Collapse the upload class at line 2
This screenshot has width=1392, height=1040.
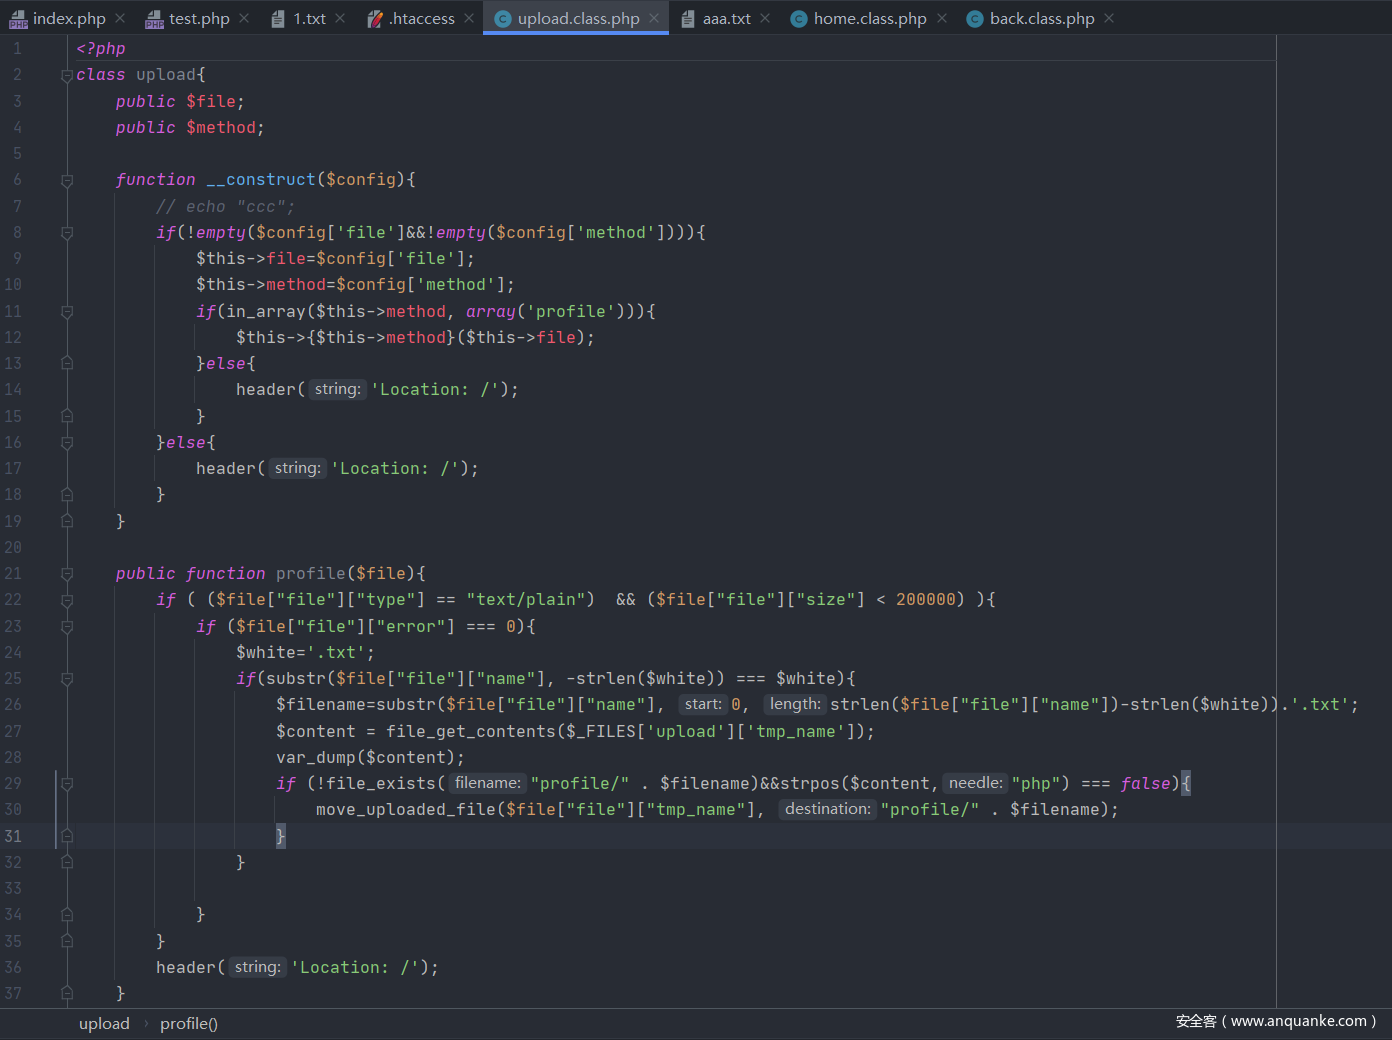click(67, 75)
